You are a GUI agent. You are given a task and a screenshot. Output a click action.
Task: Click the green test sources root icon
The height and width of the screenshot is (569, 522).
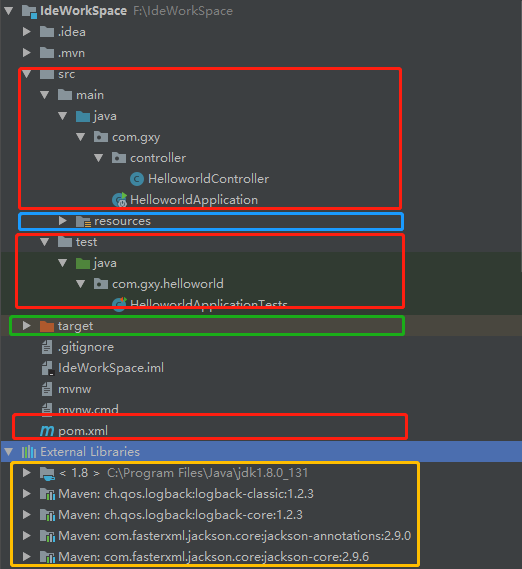[83, 263]
